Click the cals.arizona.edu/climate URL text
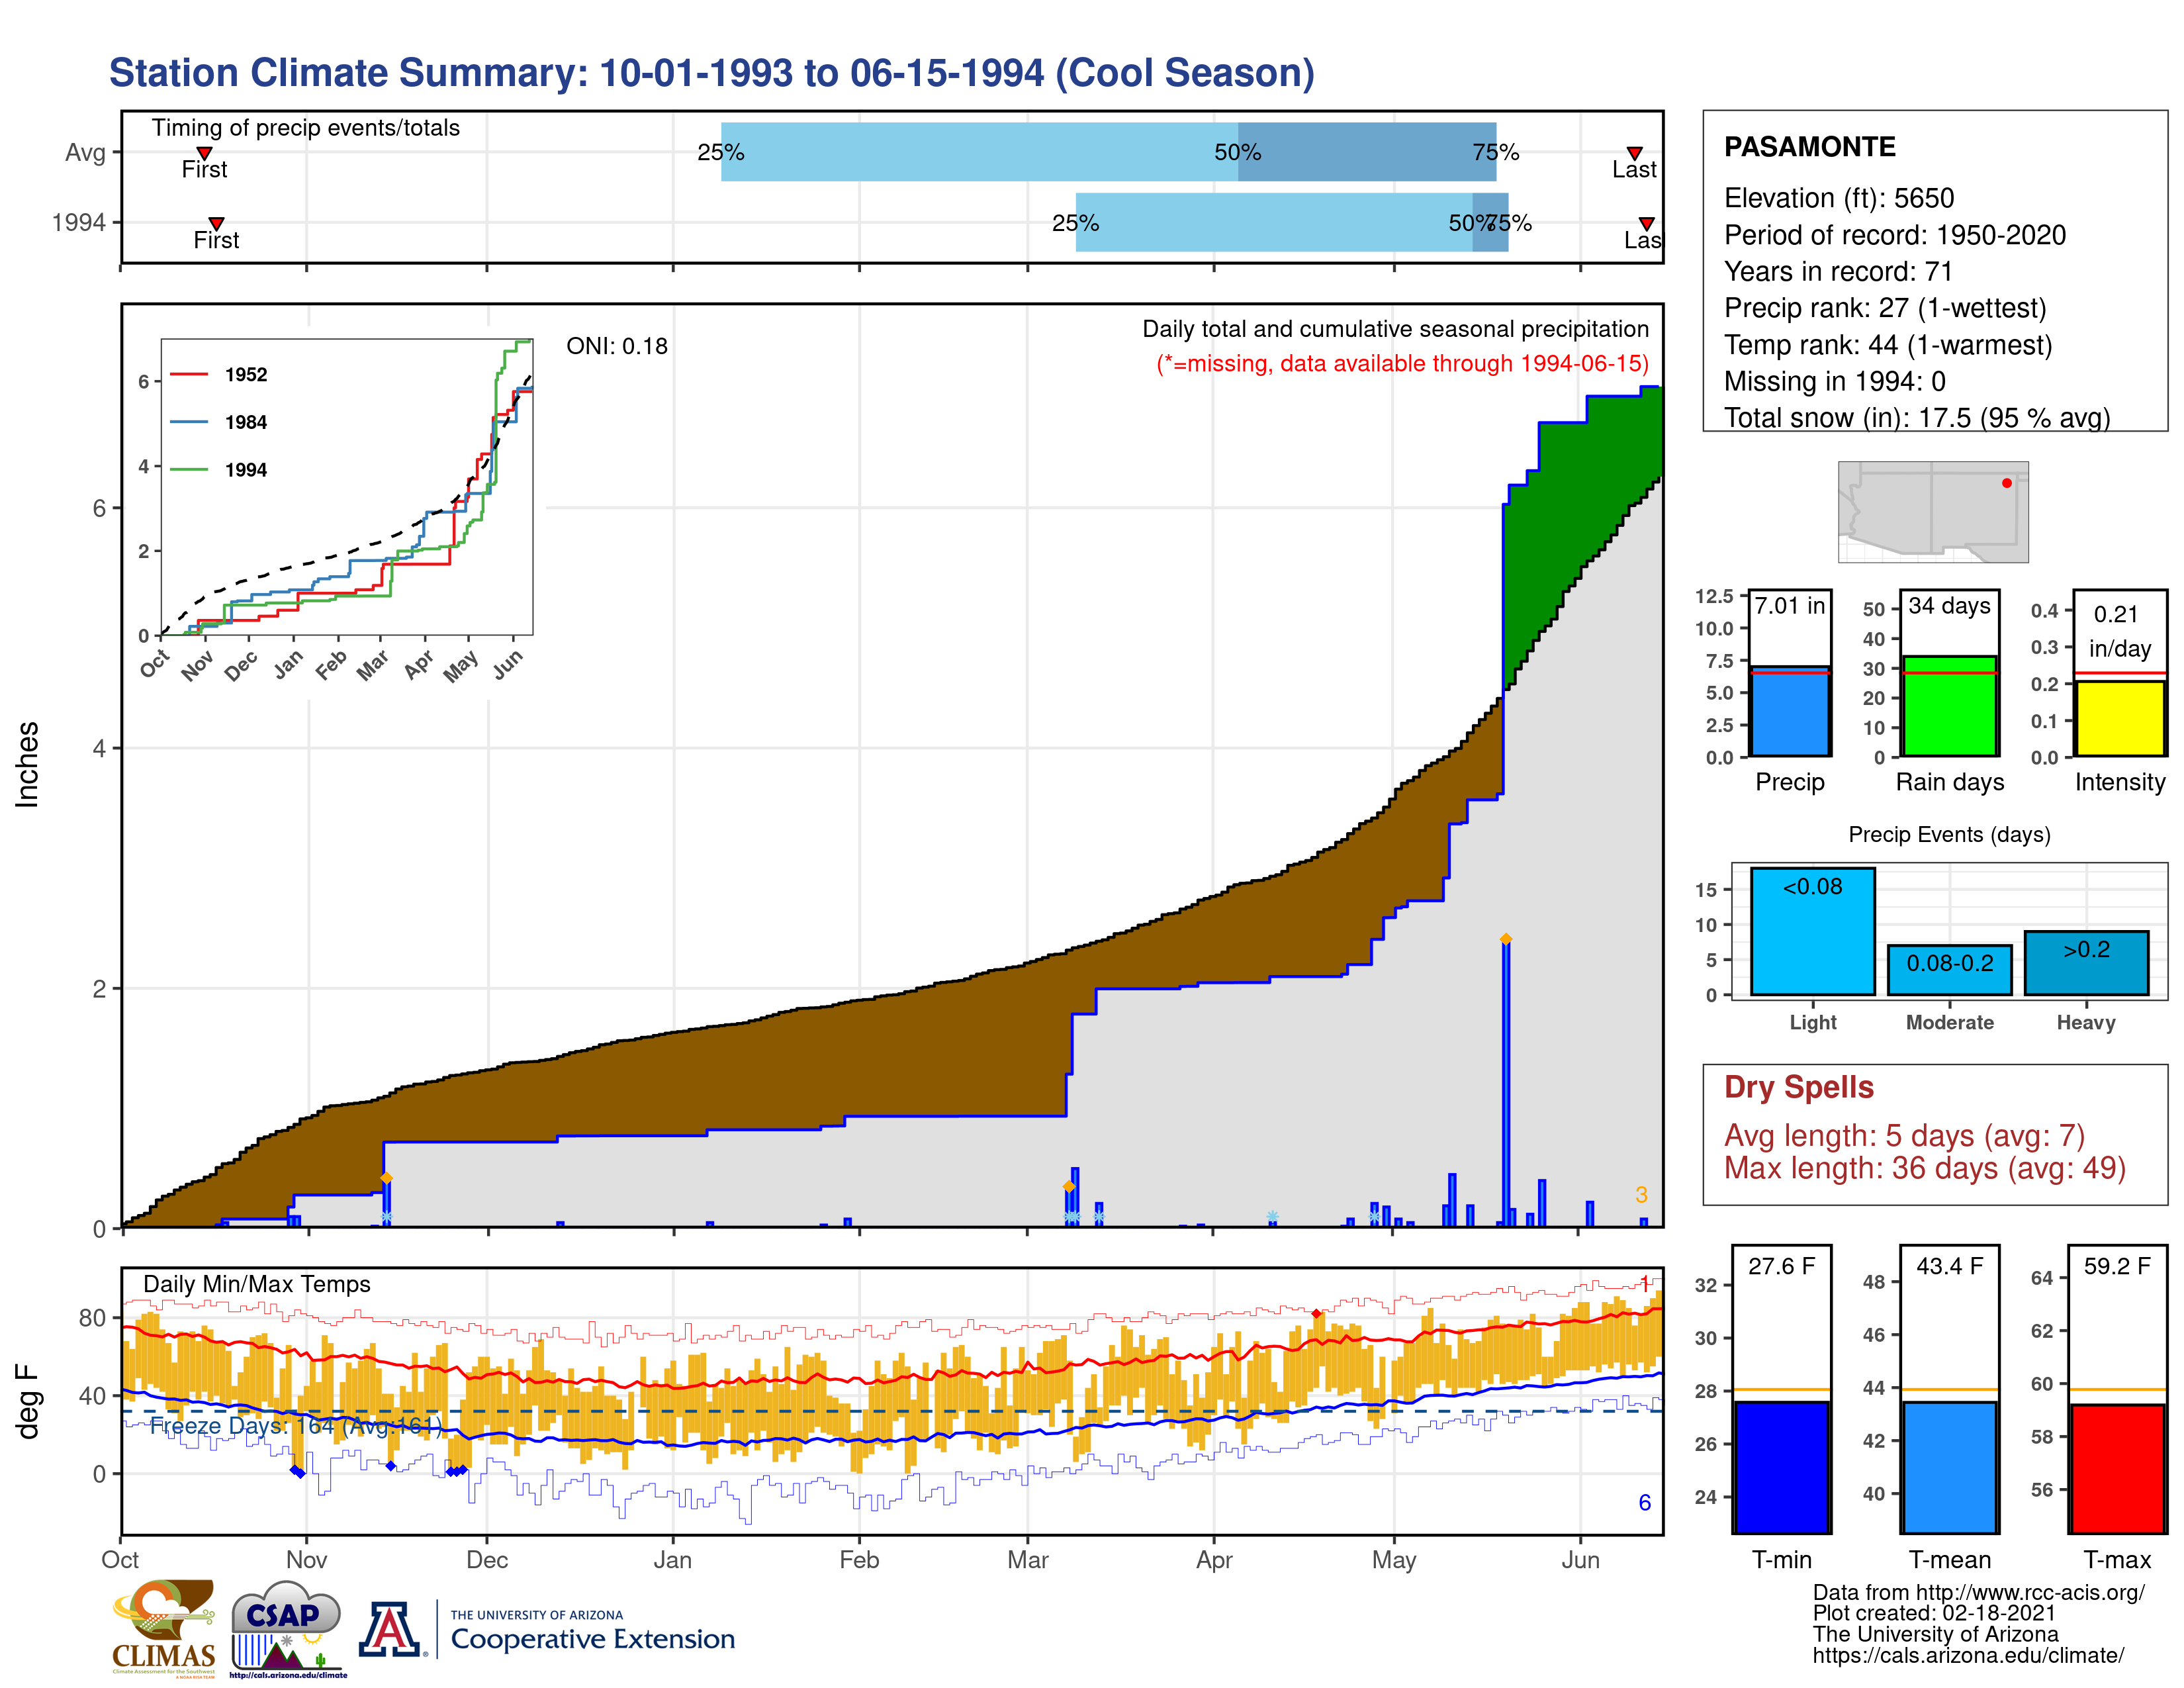The image size is (2184, 1688). point(1968,1655)
